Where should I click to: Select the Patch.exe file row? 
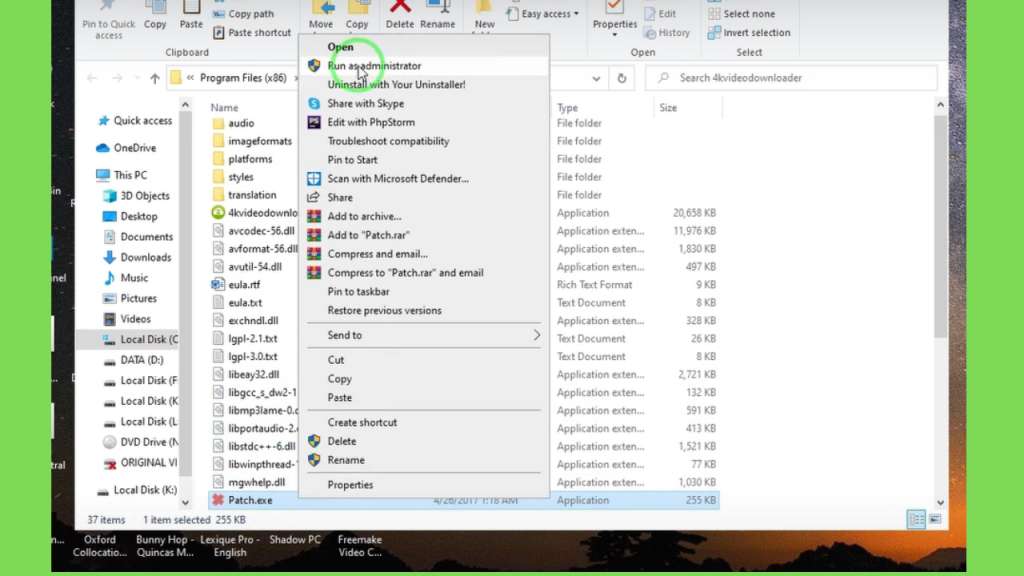(464, 501)
